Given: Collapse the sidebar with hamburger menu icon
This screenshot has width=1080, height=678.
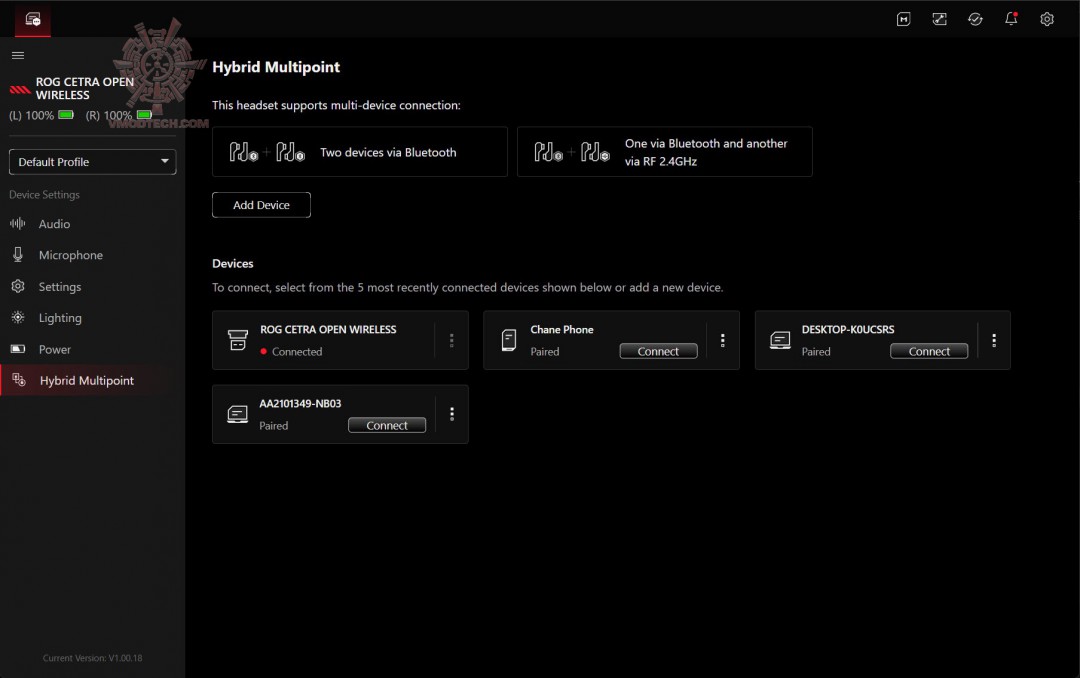Looking at the screenshot, I should 18,55.
